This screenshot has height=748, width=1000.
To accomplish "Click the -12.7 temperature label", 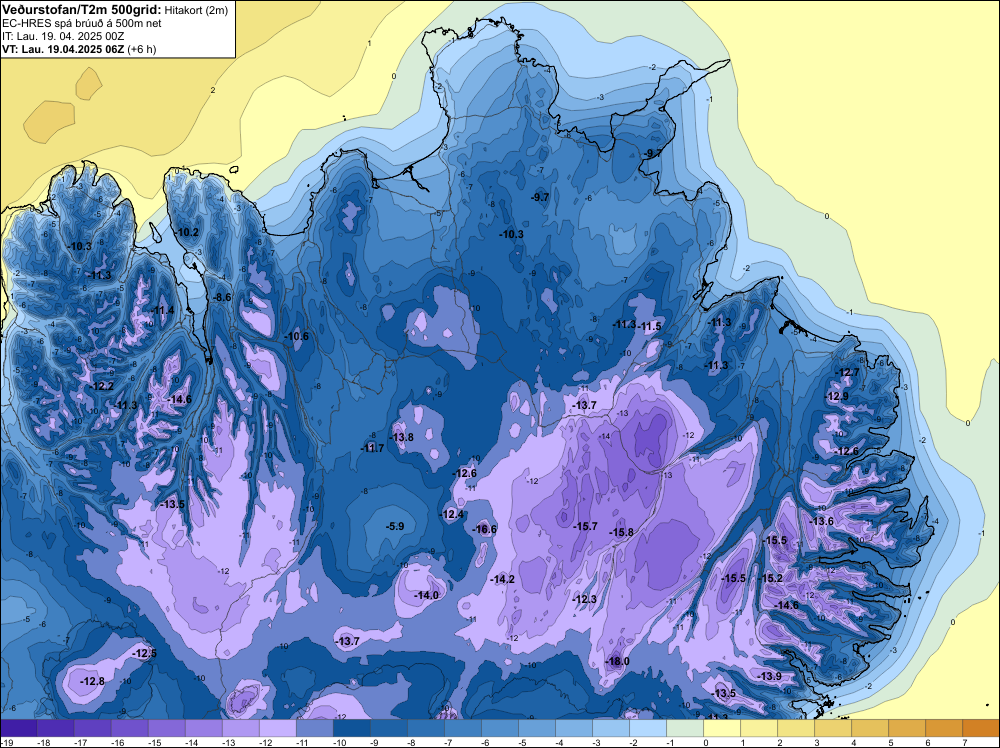I will click(x=847, y=372).
